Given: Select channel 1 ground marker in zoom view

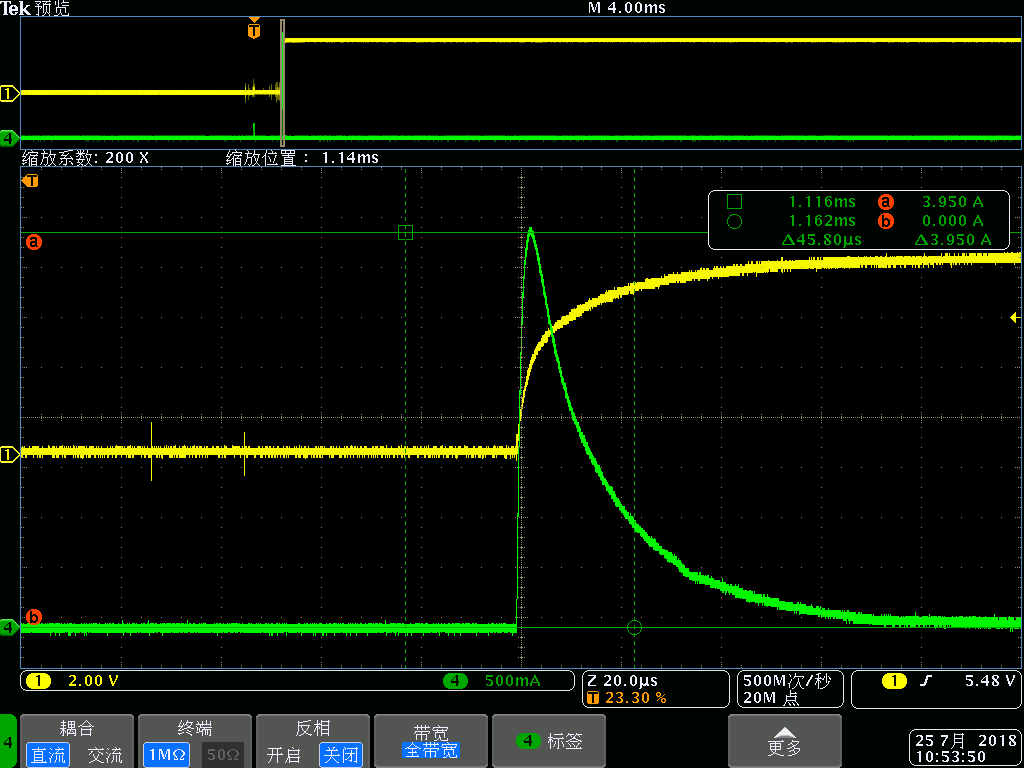Looking at the screenshot, I should click(x=8, y=454).
